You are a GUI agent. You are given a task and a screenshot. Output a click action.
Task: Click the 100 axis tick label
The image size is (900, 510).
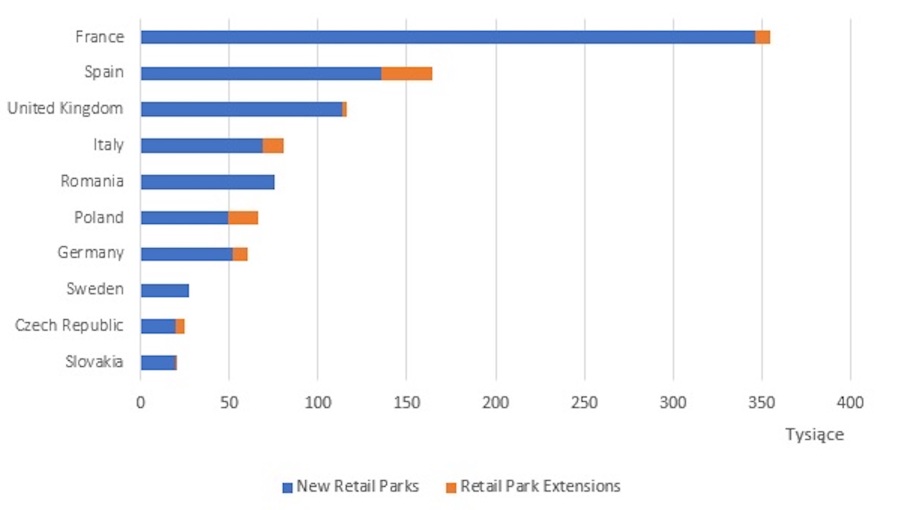point(318,402)
